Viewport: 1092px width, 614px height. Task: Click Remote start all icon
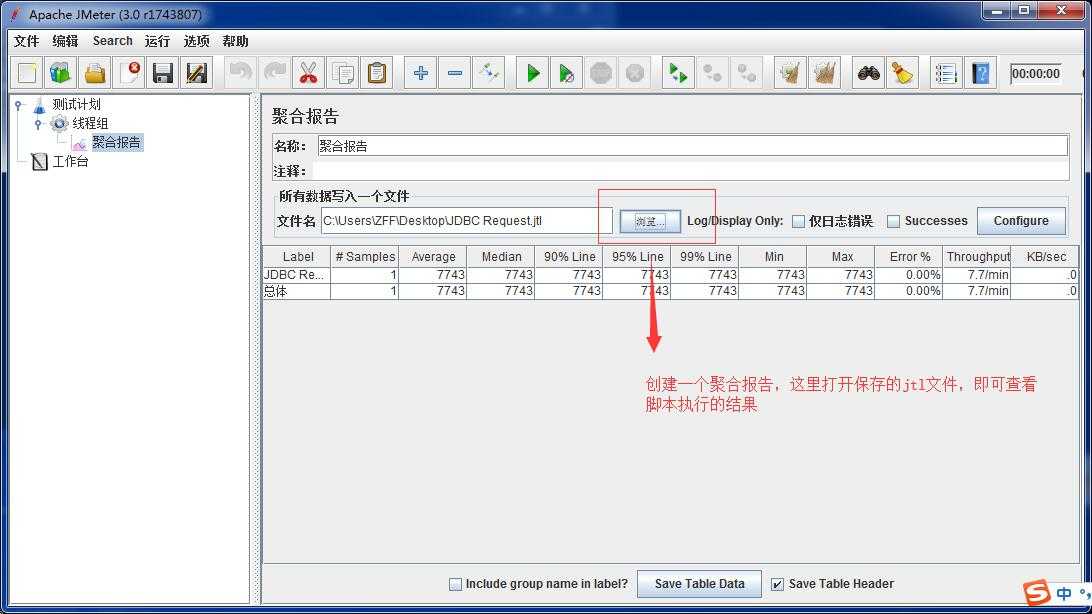coord(678,72)
